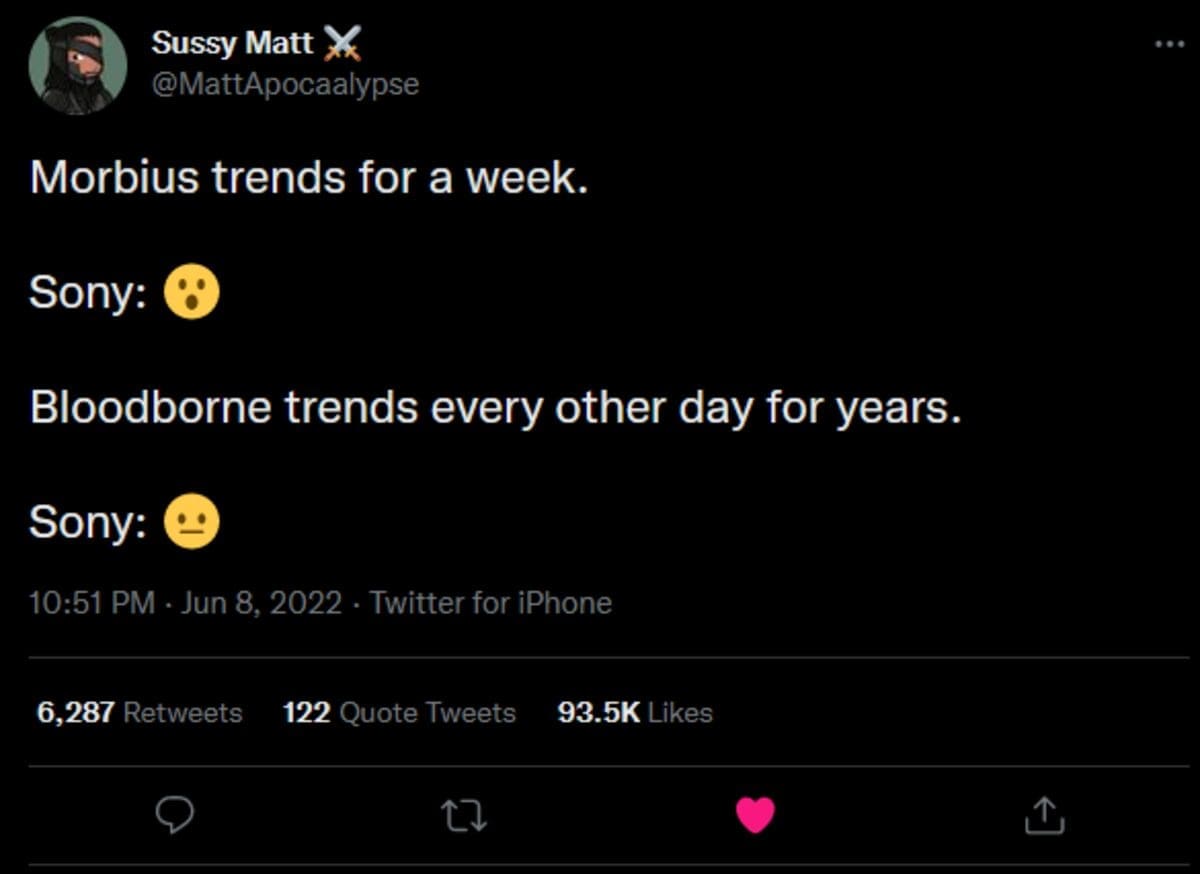Open the Sussy Matt display name
The width and height of the screenshot is (1200, 874).
point(232,43)
